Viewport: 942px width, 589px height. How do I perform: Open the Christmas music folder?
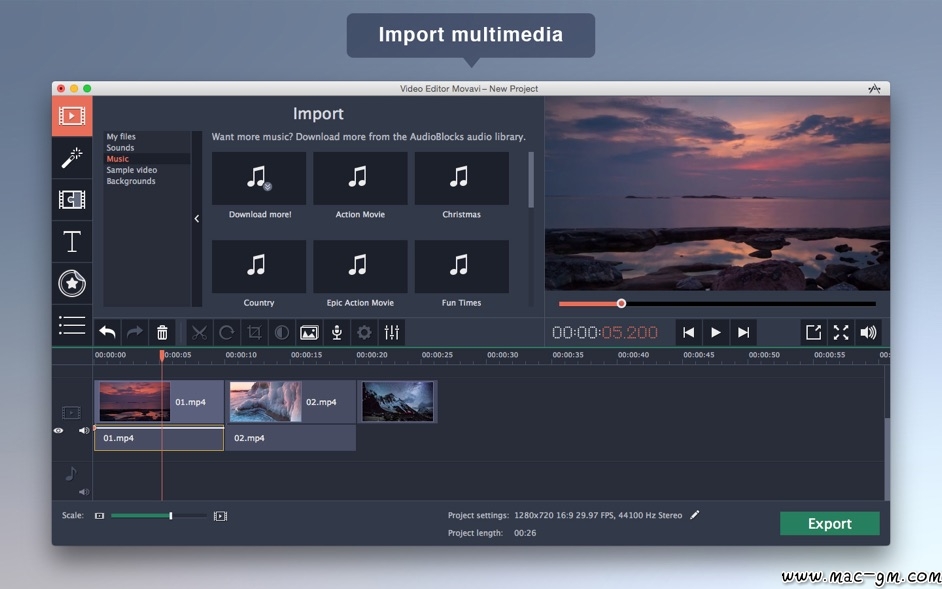pyautogui.click(x=461, y=179)
